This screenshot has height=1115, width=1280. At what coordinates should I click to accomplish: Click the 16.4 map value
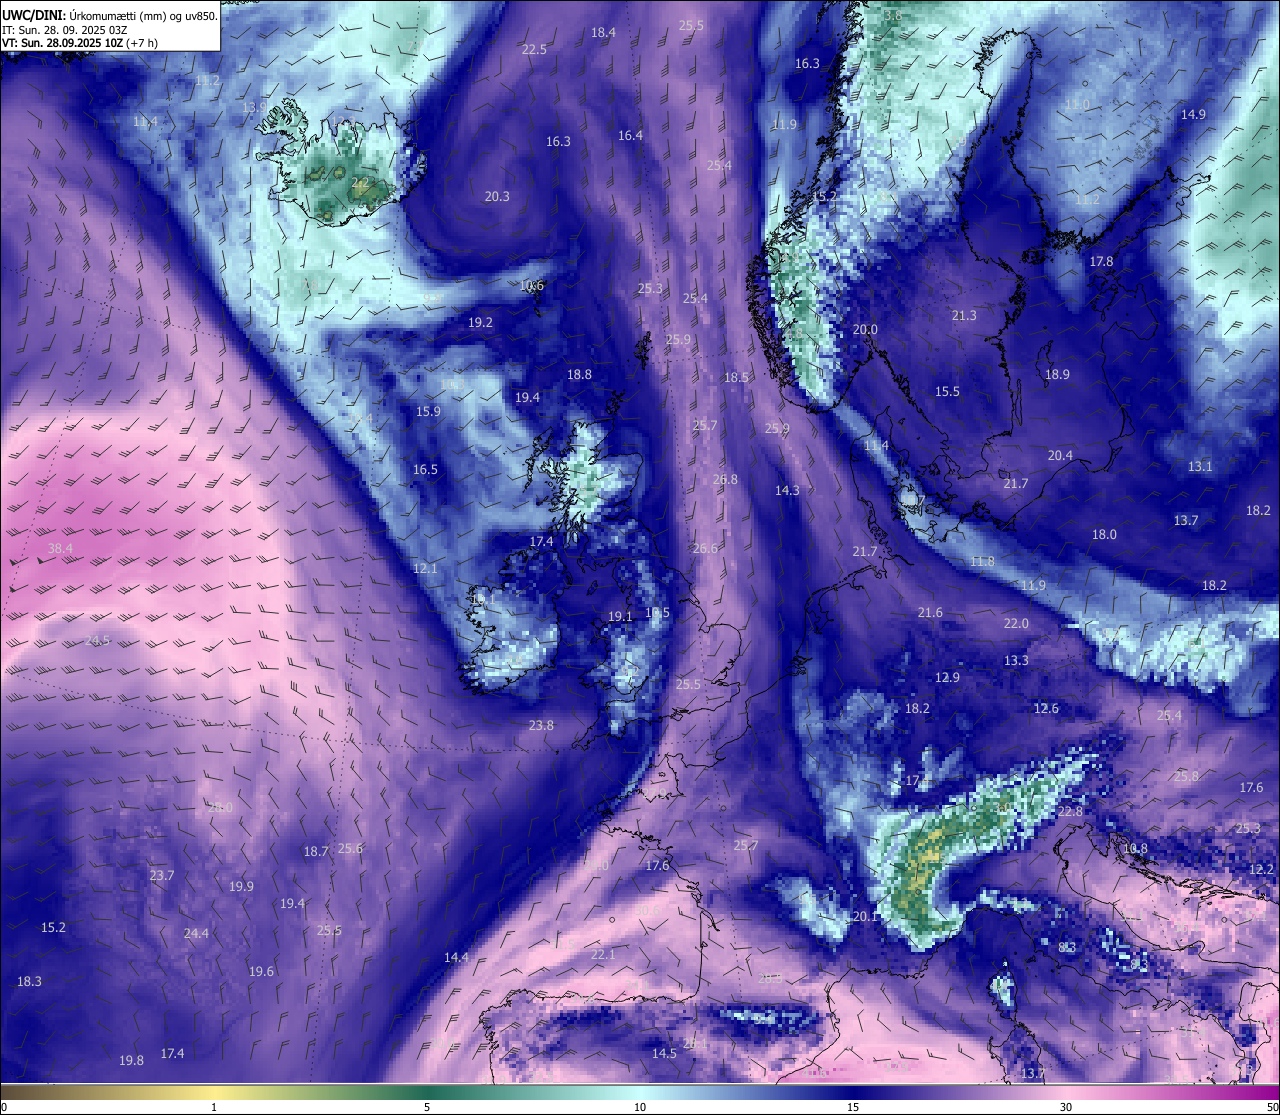pyautogui.click(x=630, y=136)
